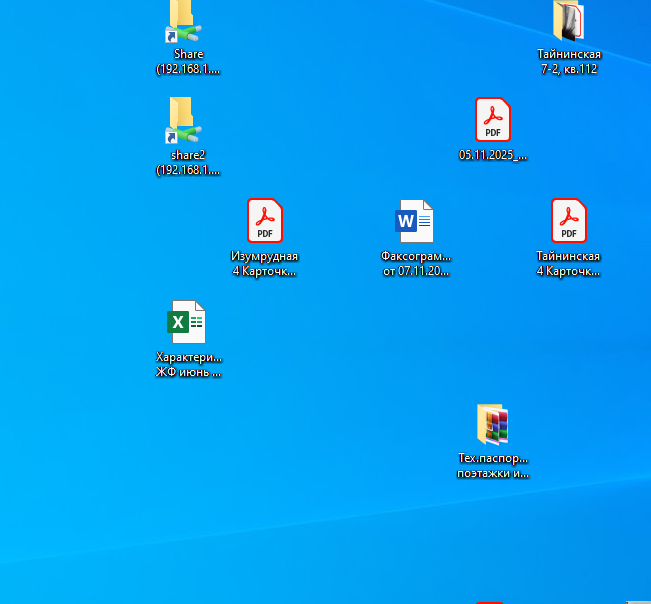This screenshot has width=651, height=604.
Task: Click the label text "Характери... ЖФ июнь ..."
Action: point(188,364)
